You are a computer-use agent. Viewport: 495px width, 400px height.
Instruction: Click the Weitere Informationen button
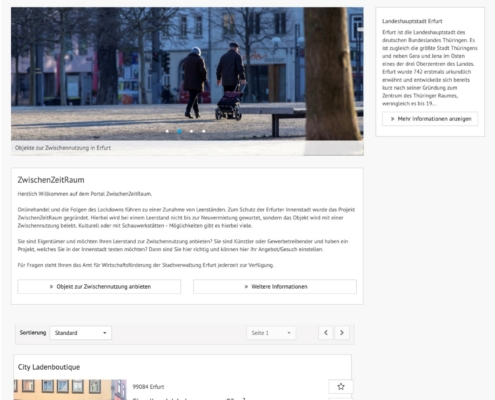pyautogui.click(x=275, y=287)
